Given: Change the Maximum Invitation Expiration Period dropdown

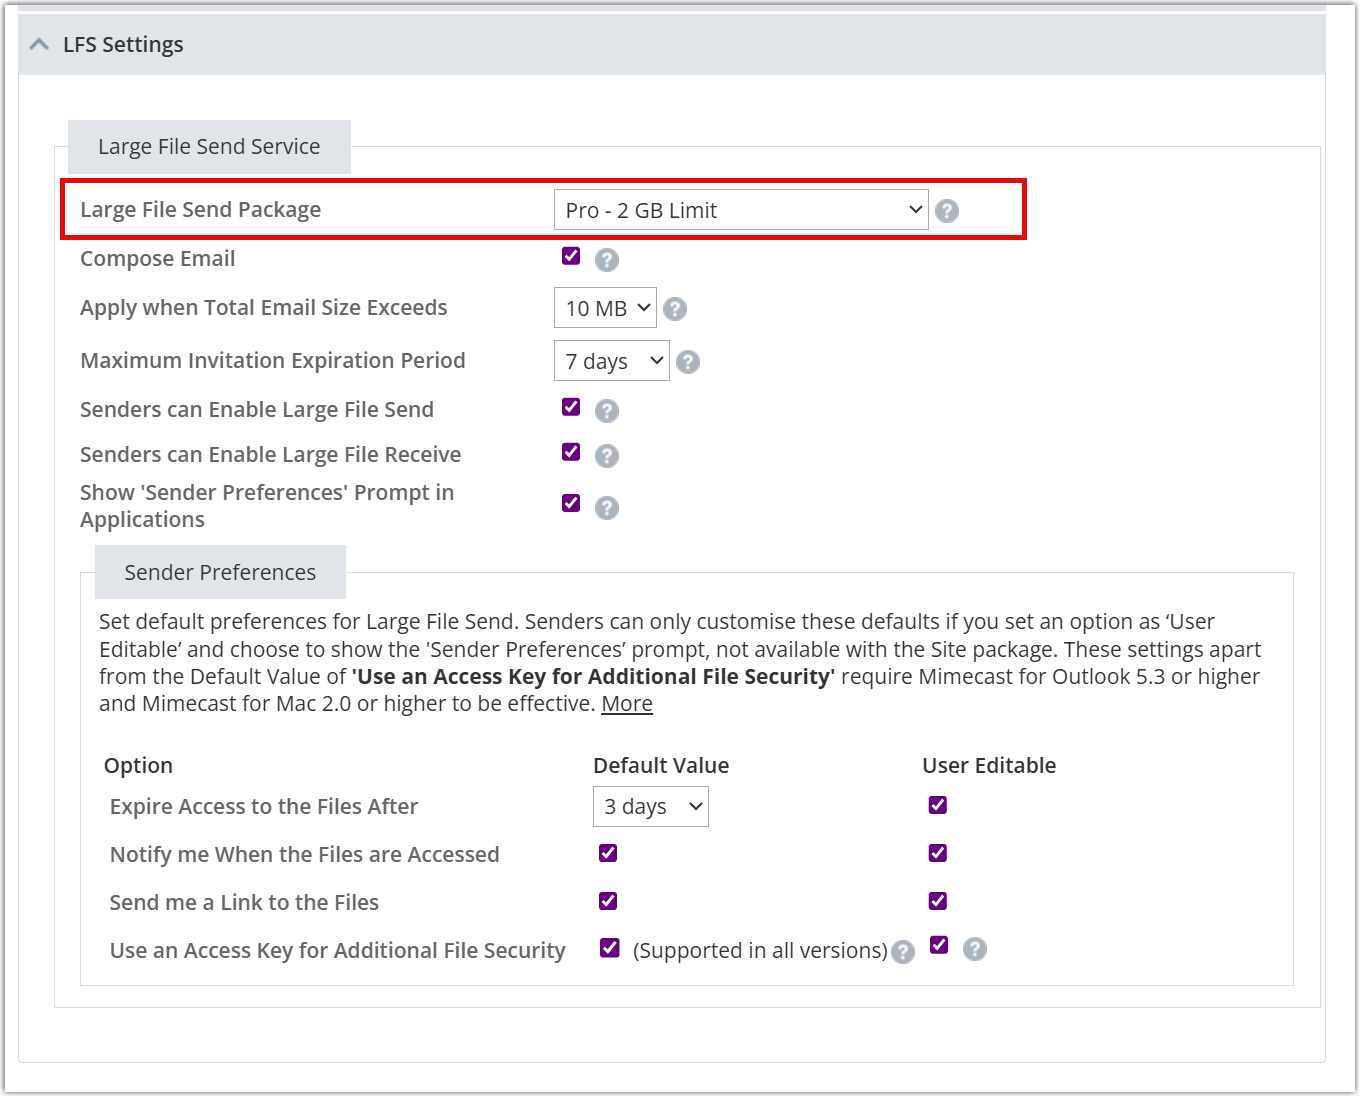Looking at the screenshot, I should coord(611,361).
